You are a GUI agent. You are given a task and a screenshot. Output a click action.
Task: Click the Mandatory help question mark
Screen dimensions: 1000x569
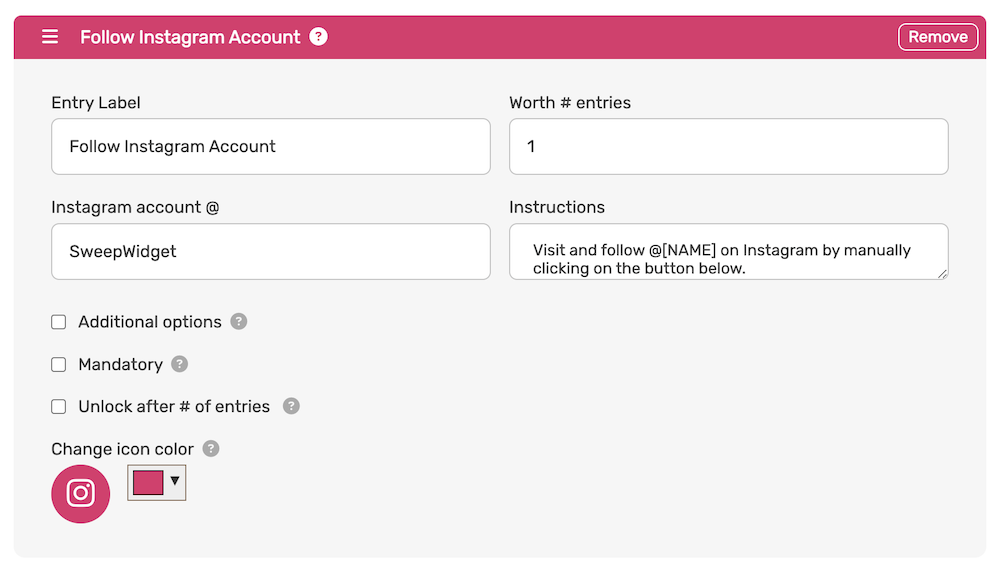point(180,364)
